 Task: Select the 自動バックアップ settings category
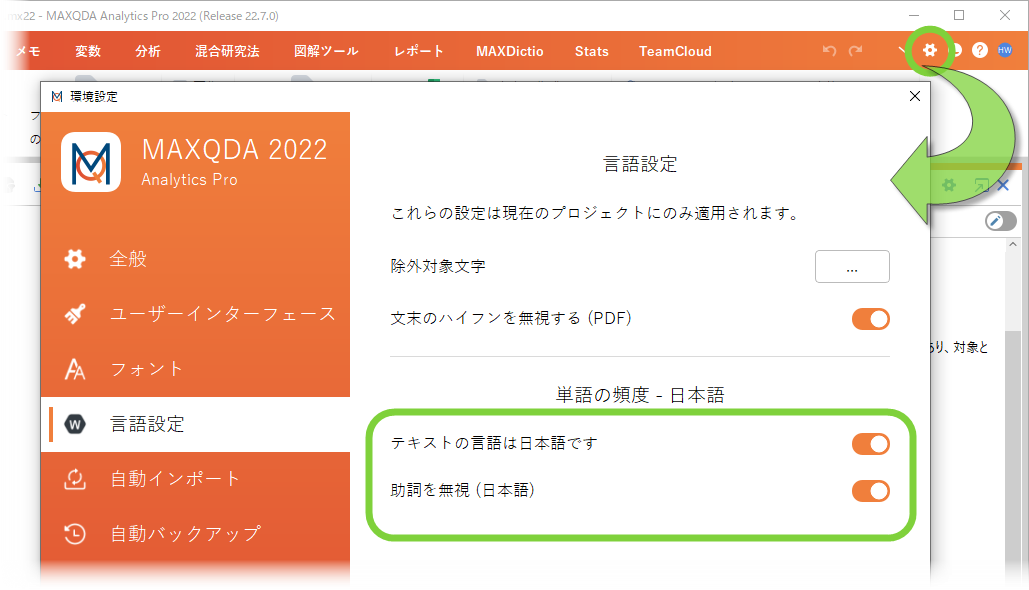pos(195,534)
